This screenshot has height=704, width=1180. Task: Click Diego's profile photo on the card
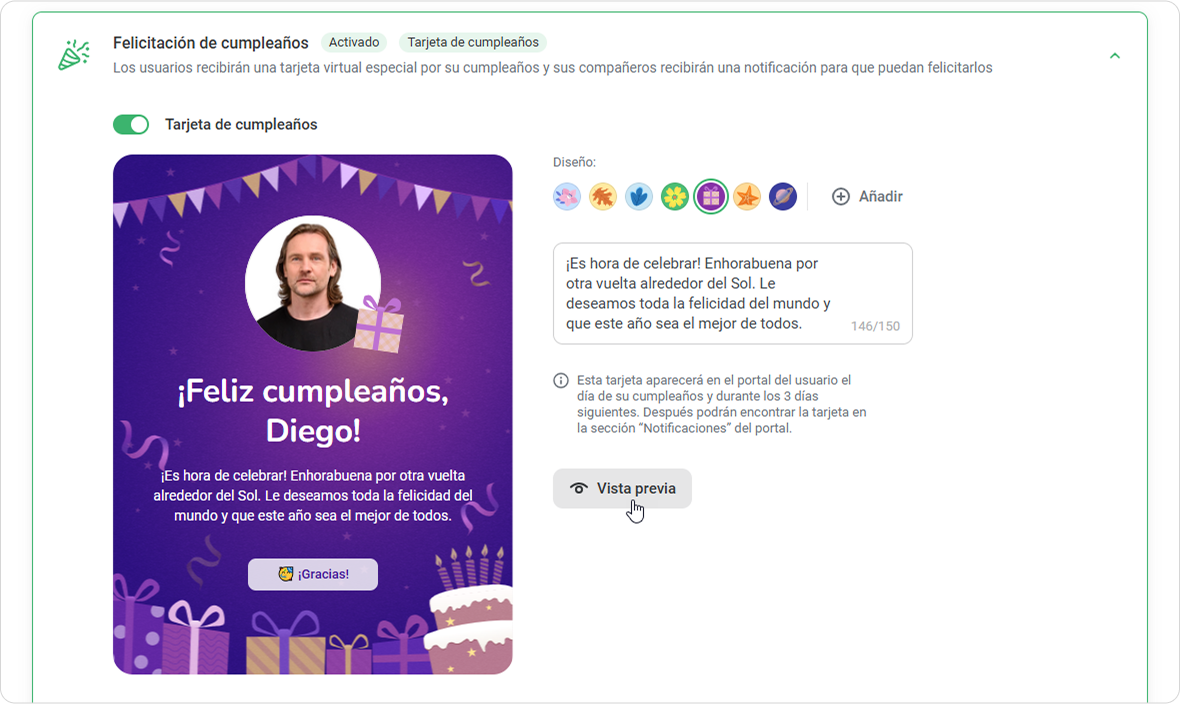pos(313,283)
